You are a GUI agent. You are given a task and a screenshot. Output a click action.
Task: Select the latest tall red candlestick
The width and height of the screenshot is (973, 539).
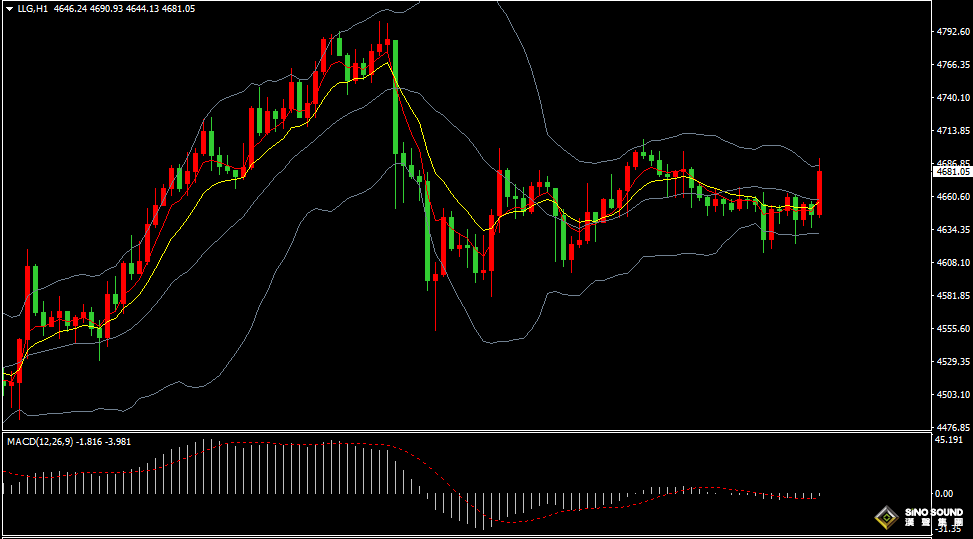coord(820,192)
